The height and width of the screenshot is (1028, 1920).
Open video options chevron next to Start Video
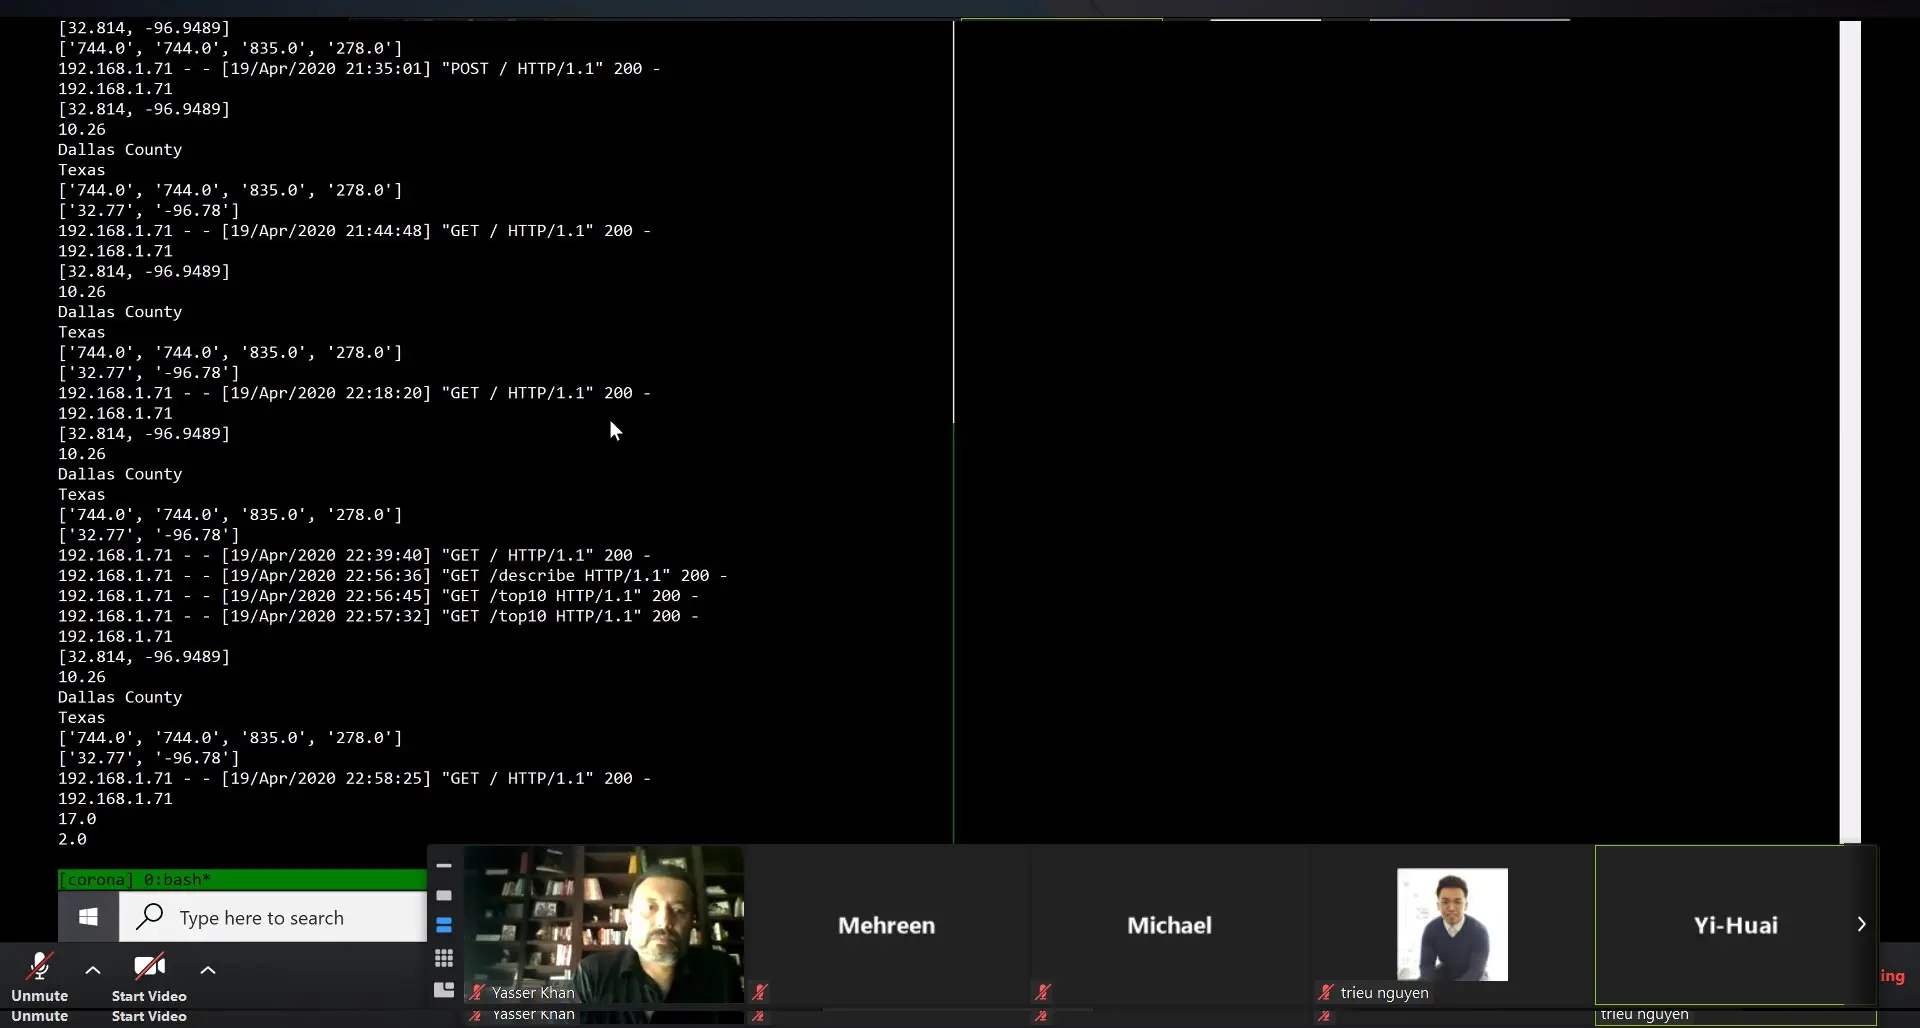(207, 970)
